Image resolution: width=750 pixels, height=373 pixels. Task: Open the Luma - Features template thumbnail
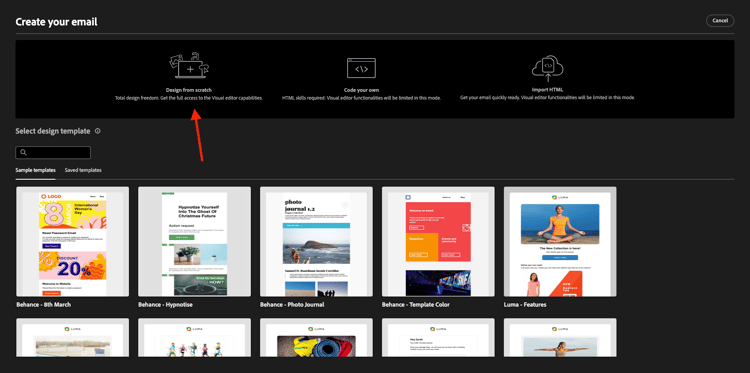(x=560, y=241)
